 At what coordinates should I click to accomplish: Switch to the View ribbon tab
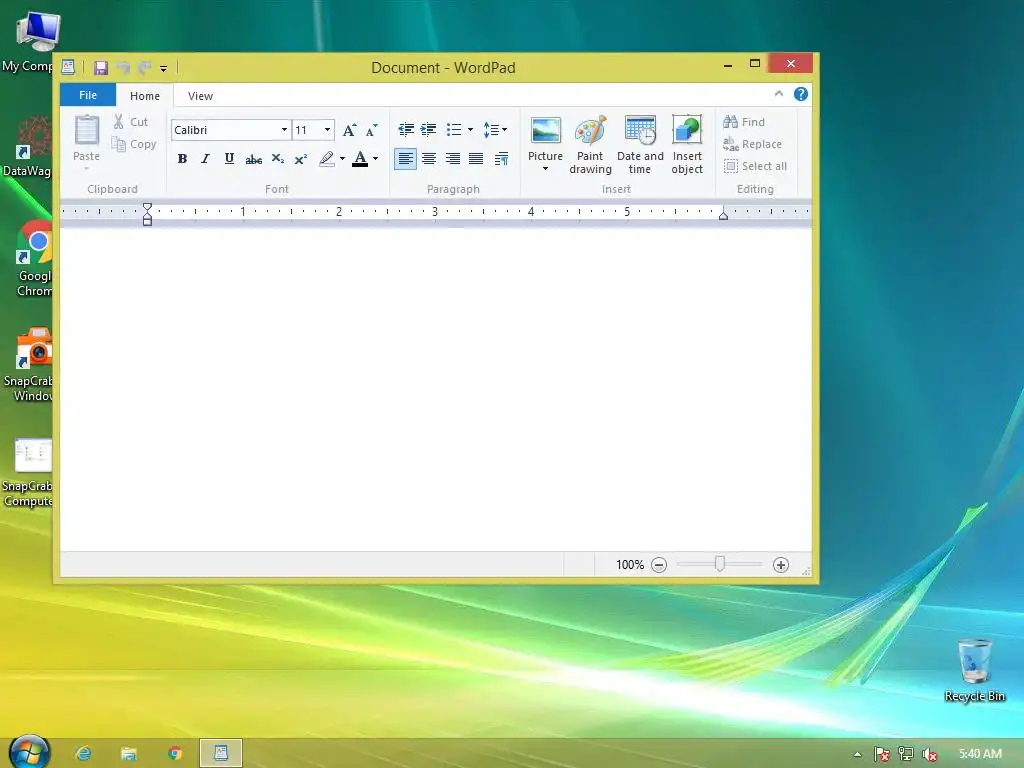point(200,96)
